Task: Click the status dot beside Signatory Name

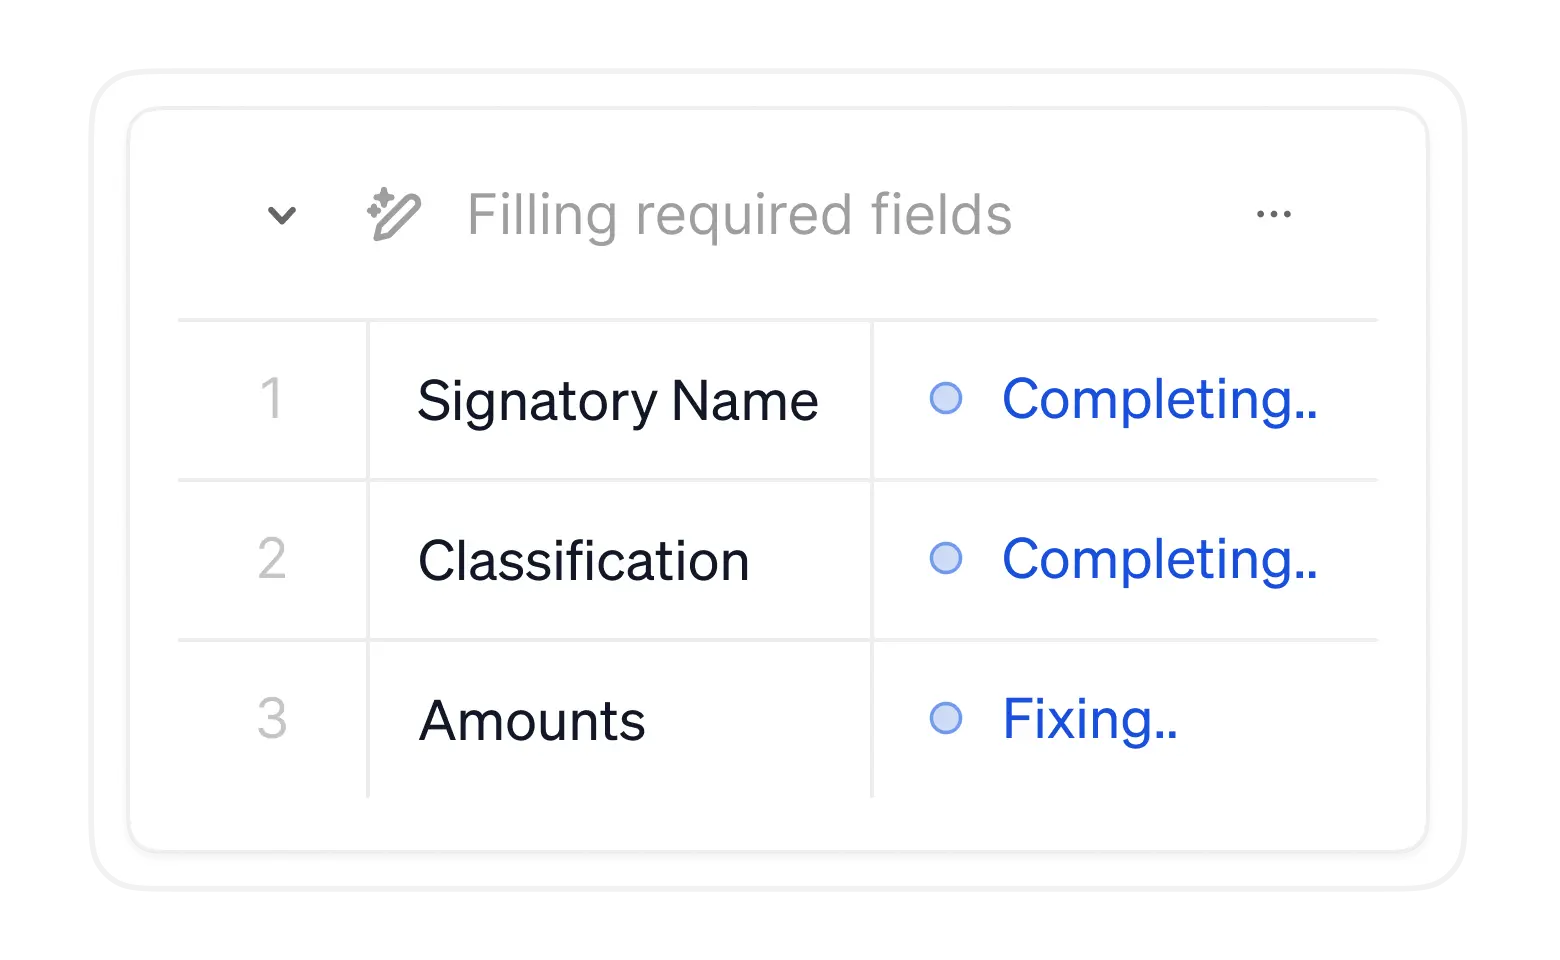Action: [x=945, y=399]
